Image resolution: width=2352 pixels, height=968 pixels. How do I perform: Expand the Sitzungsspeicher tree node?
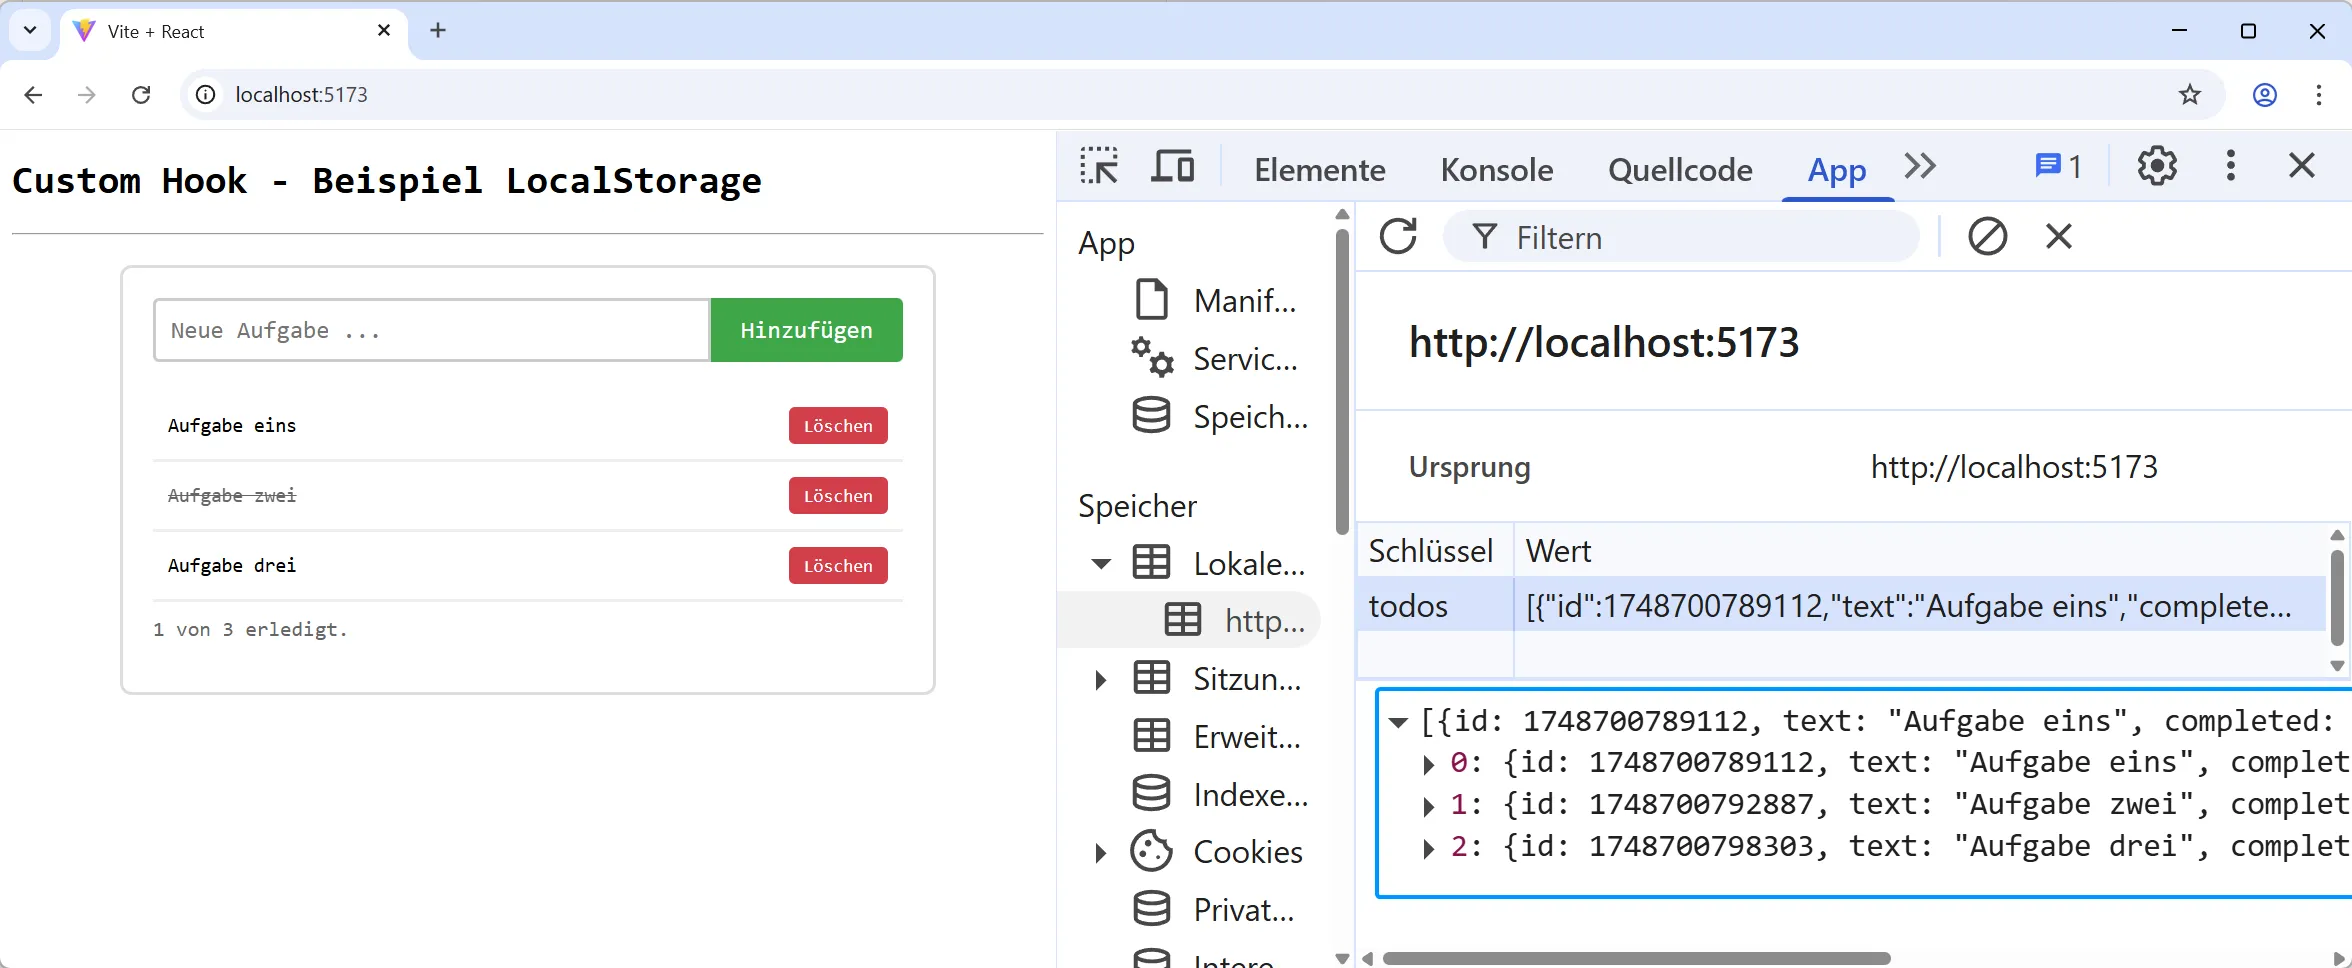[1101, 680]
